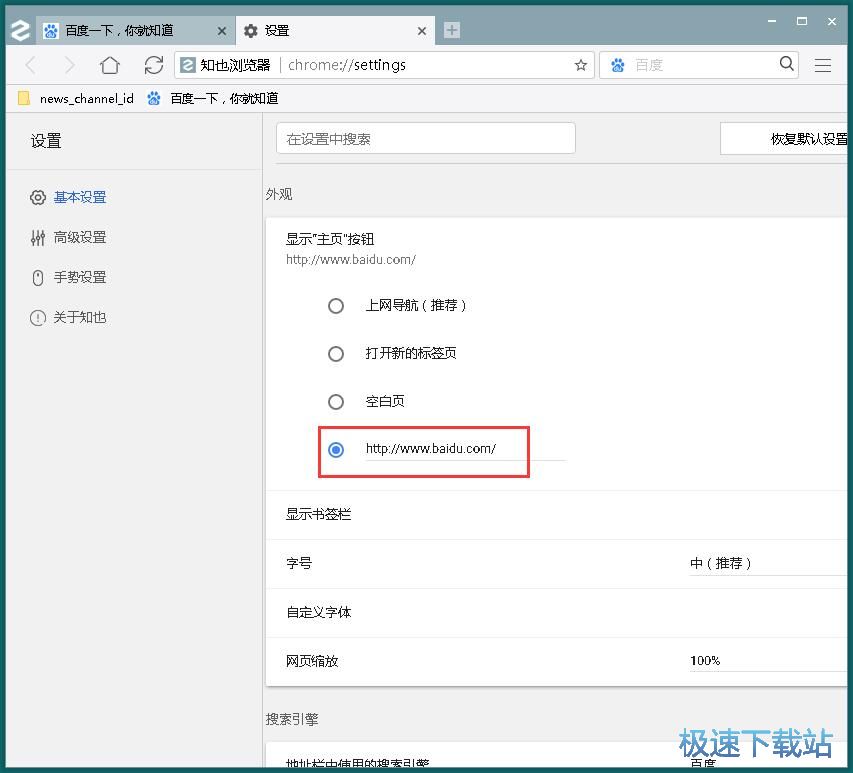
Task: Open the 网页缩放 100% dropdown
Action: pos(768,661)
